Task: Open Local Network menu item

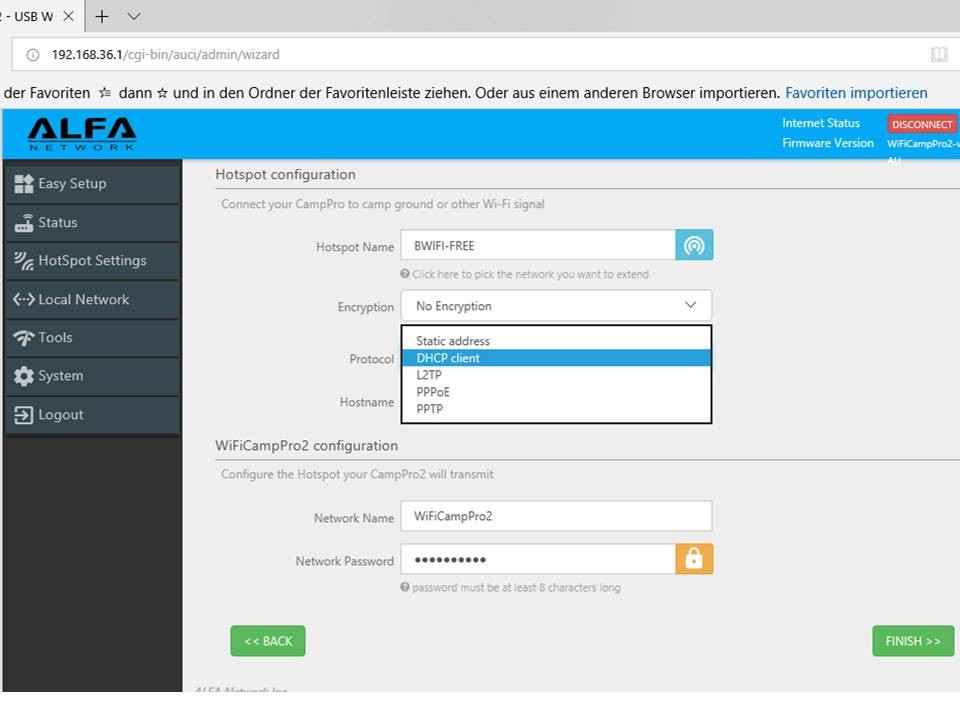Action: click(x=92, y=299)
